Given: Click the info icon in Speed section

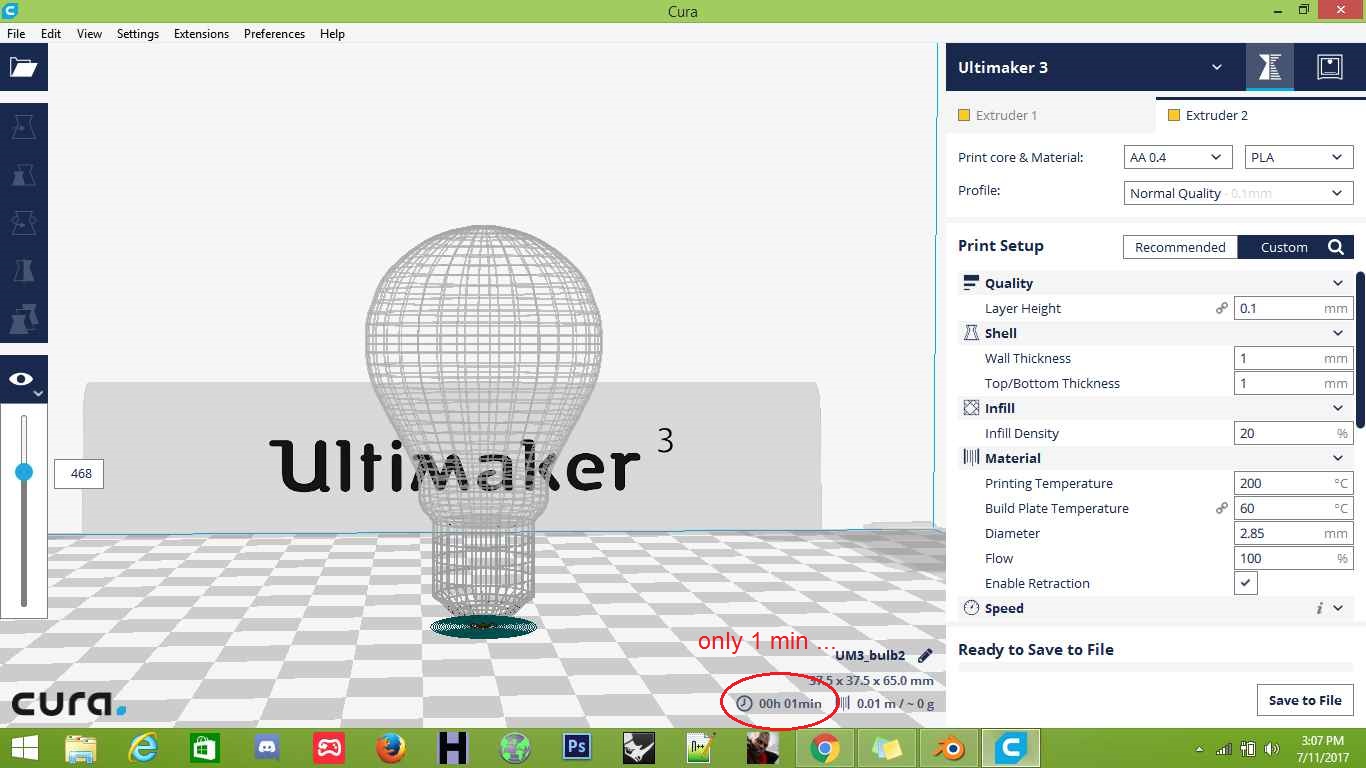Looking at the screenshot, I should [1319, 608].
